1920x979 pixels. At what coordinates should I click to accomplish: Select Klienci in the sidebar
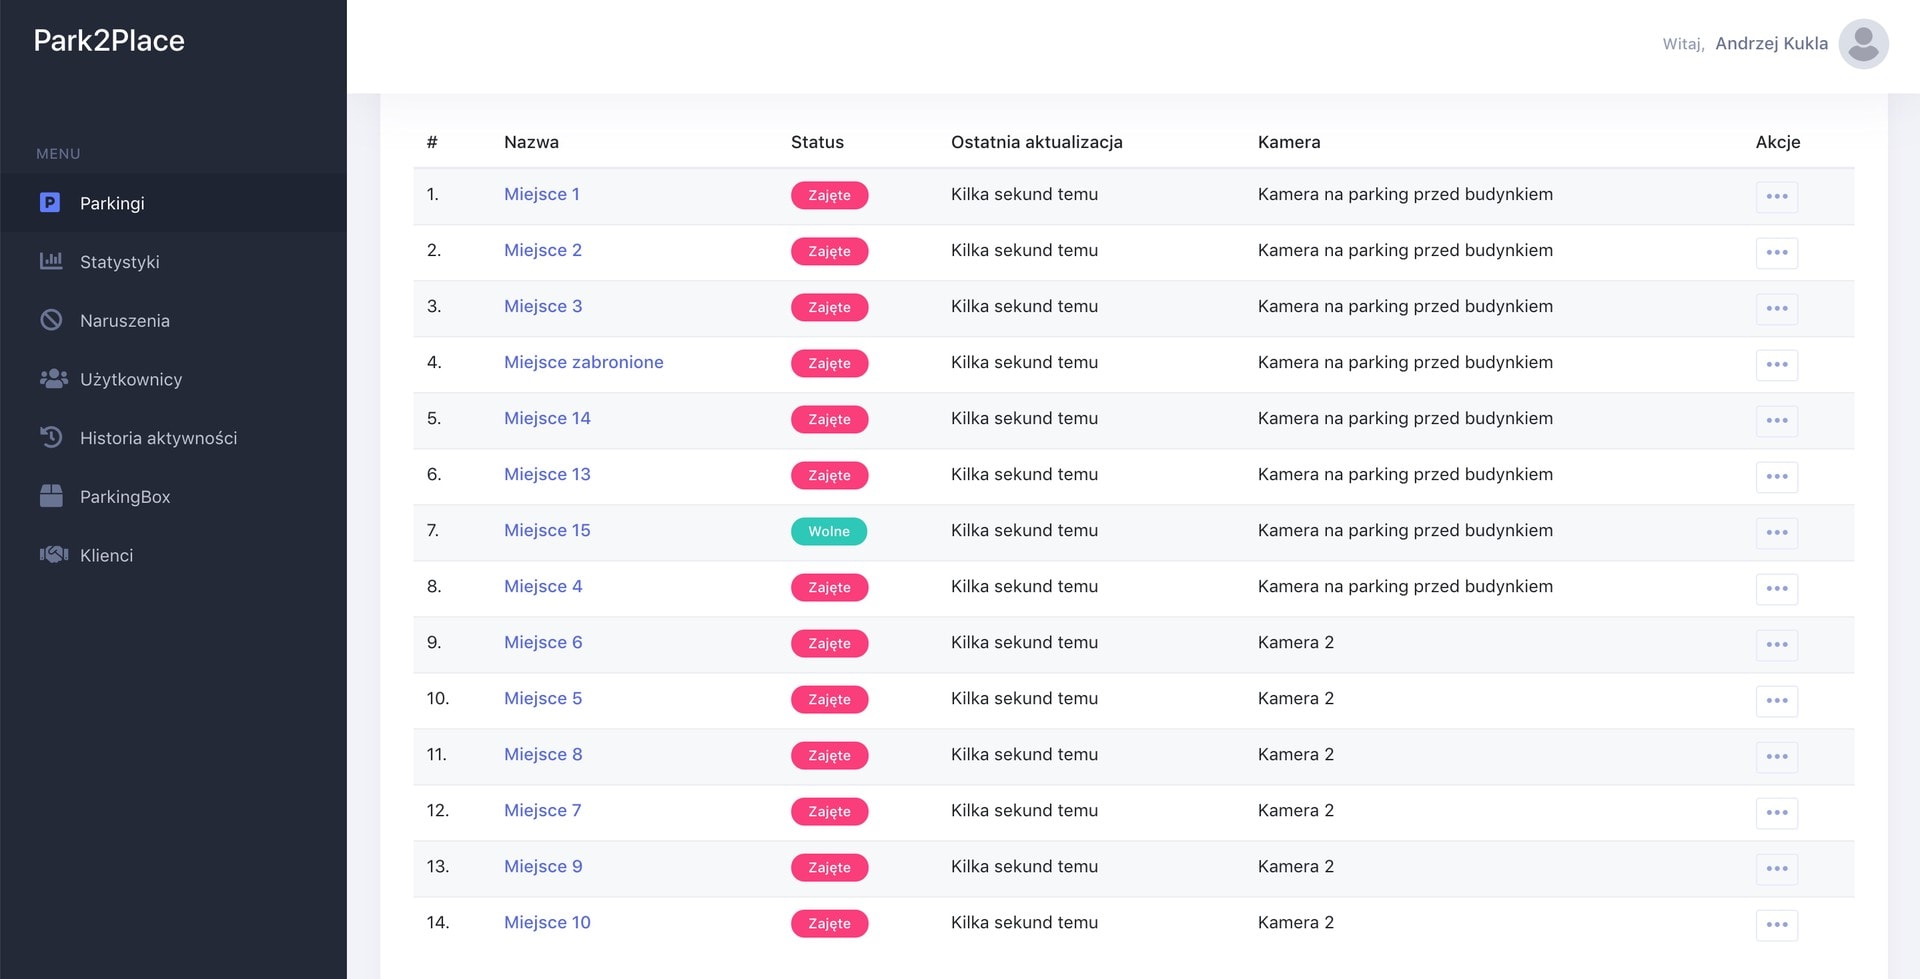(173, 555)
